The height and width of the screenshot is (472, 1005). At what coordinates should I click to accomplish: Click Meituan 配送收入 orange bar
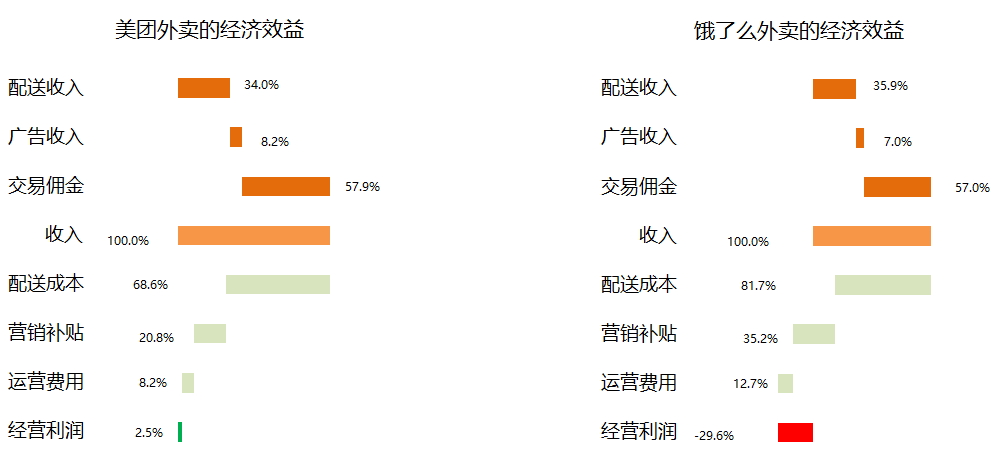click(x=204, y=88)
